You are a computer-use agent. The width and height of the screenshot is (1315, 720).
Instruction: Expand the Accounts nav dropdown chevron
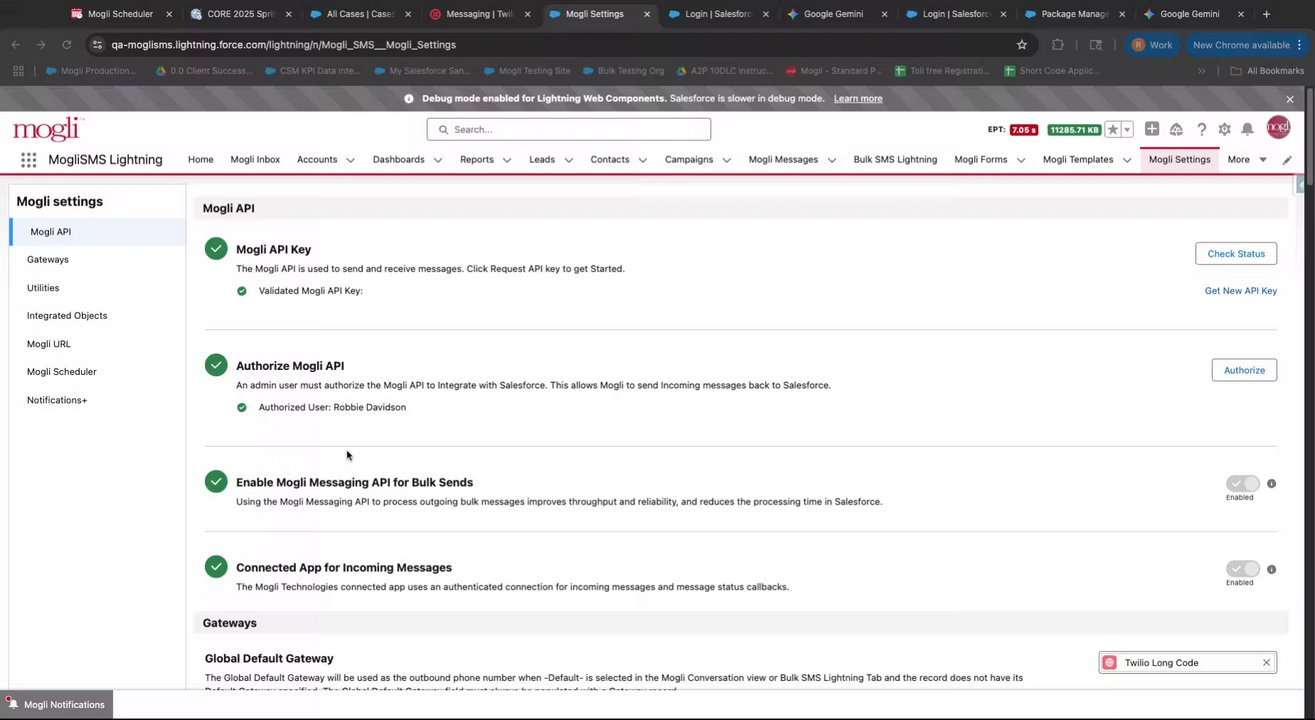[x=351, y=160]
